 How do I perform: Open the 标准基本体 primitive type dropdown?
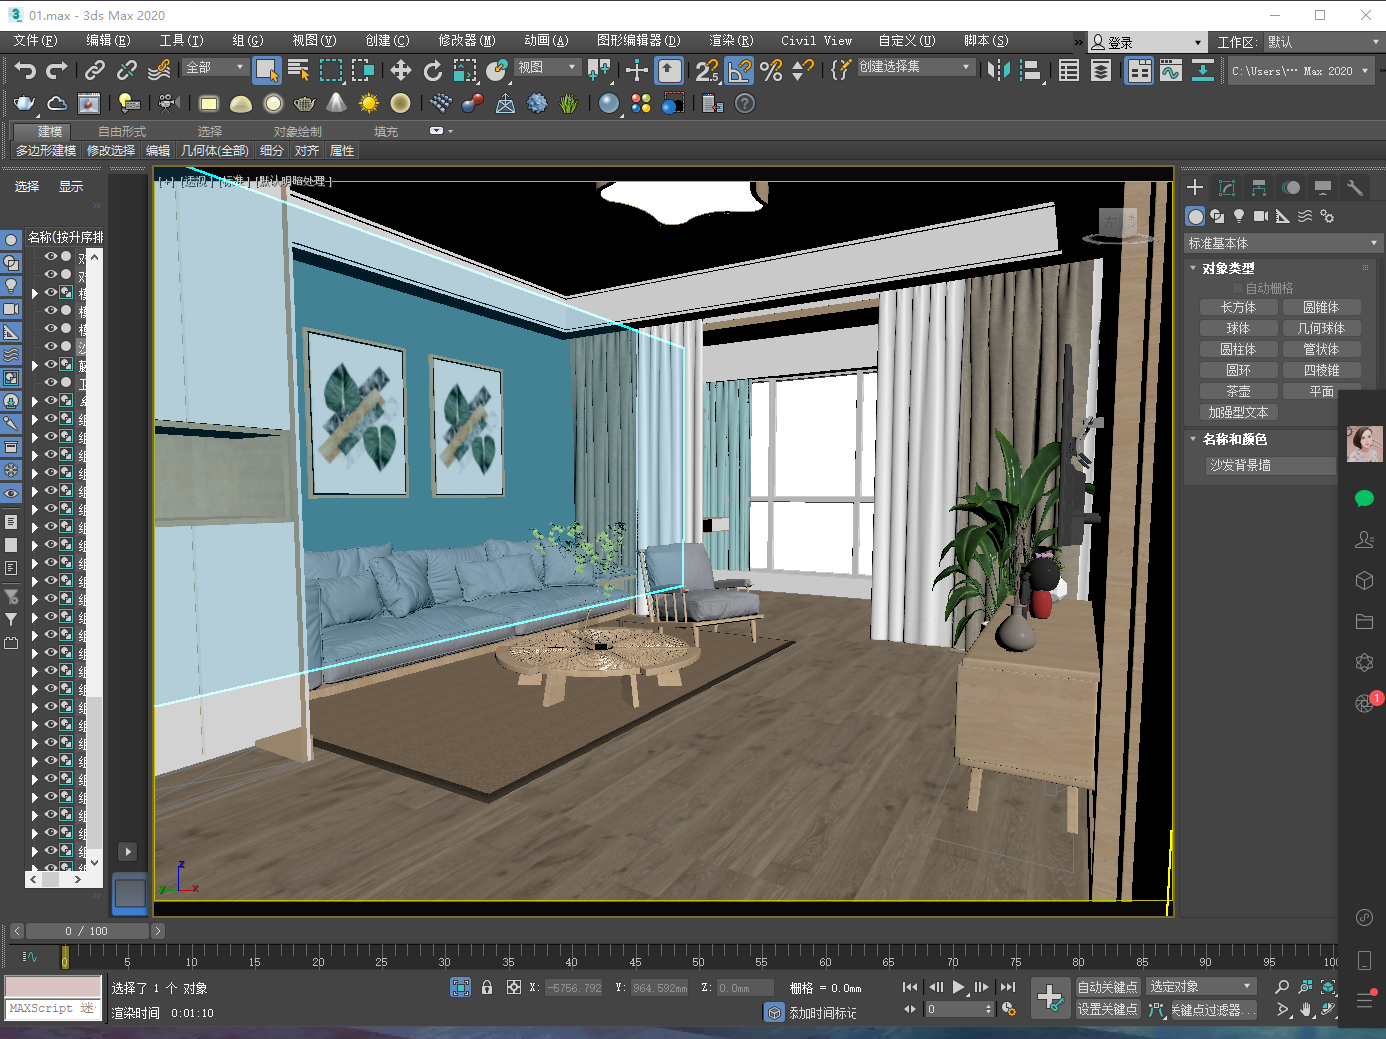[x=1281, y=243]
